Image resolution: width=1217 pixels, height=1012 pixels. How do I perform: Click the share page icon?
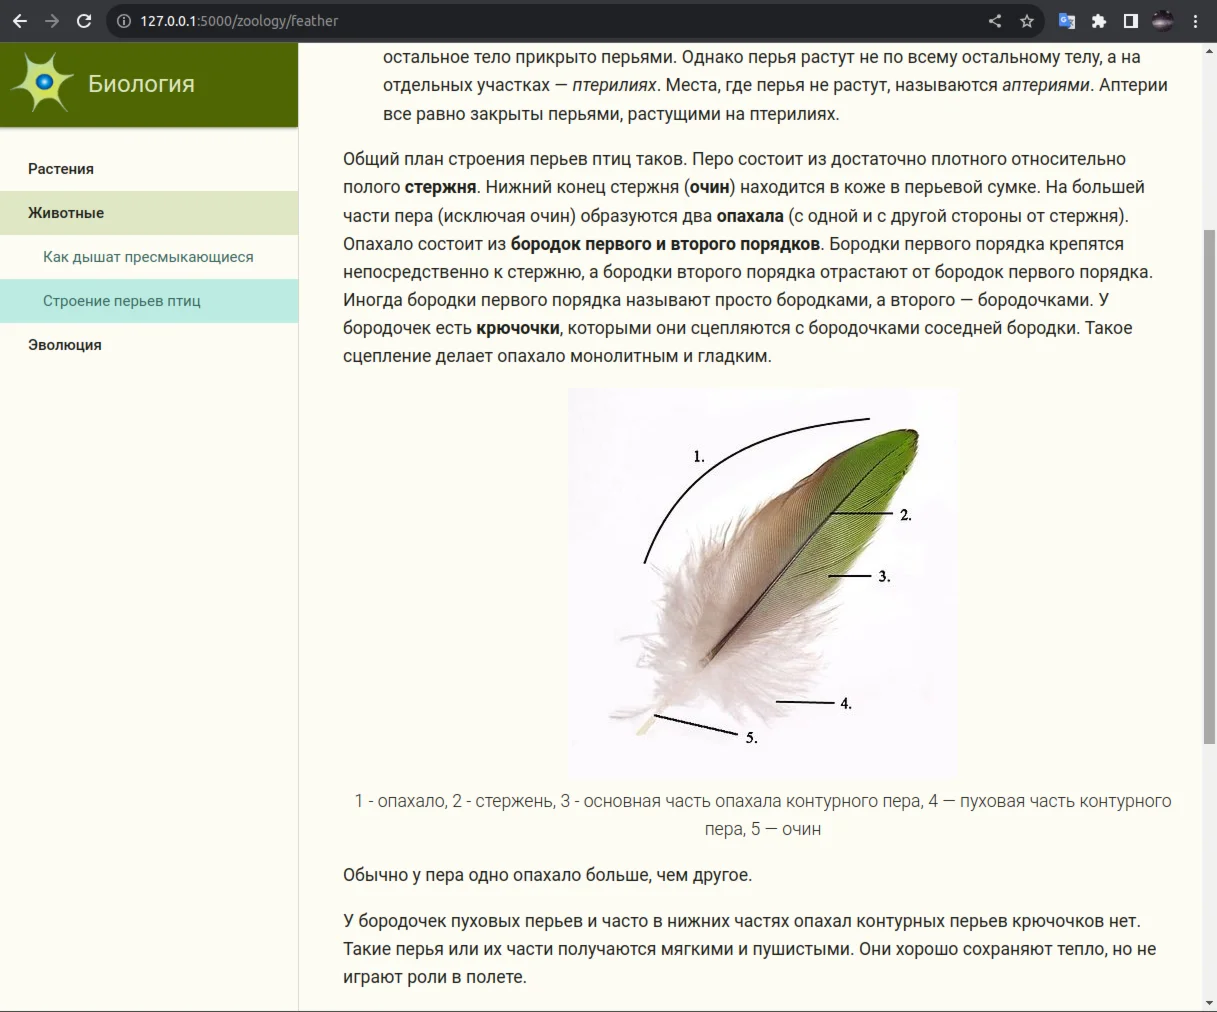[x=995, y=21]
